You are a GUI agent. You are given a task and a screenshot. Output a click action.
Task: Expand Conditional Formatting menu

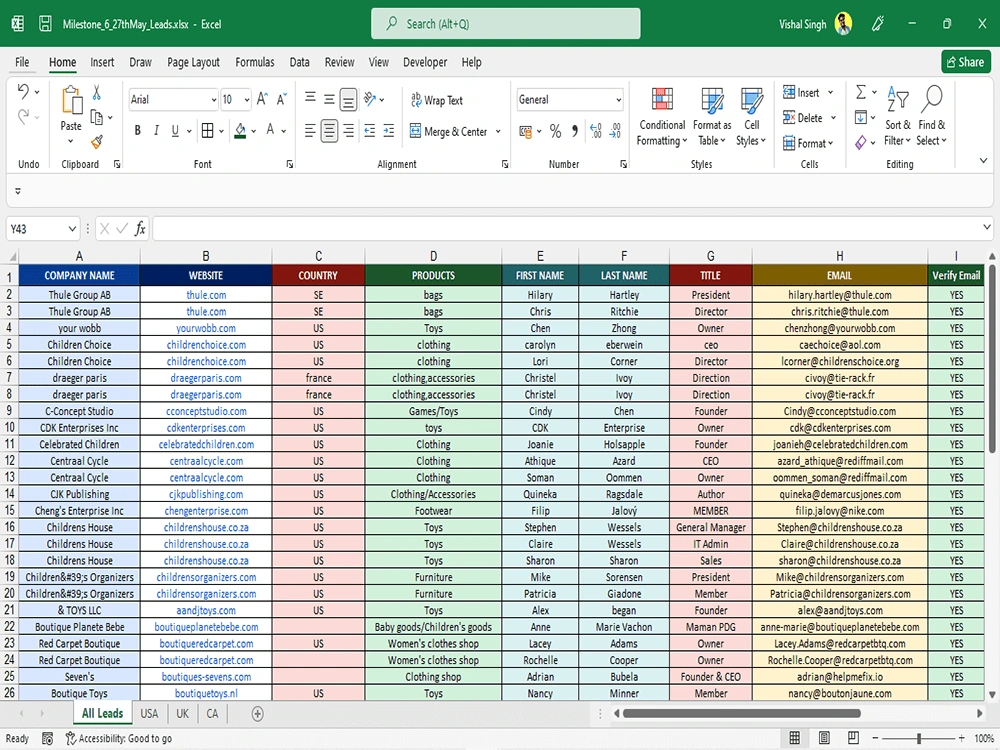662,116
